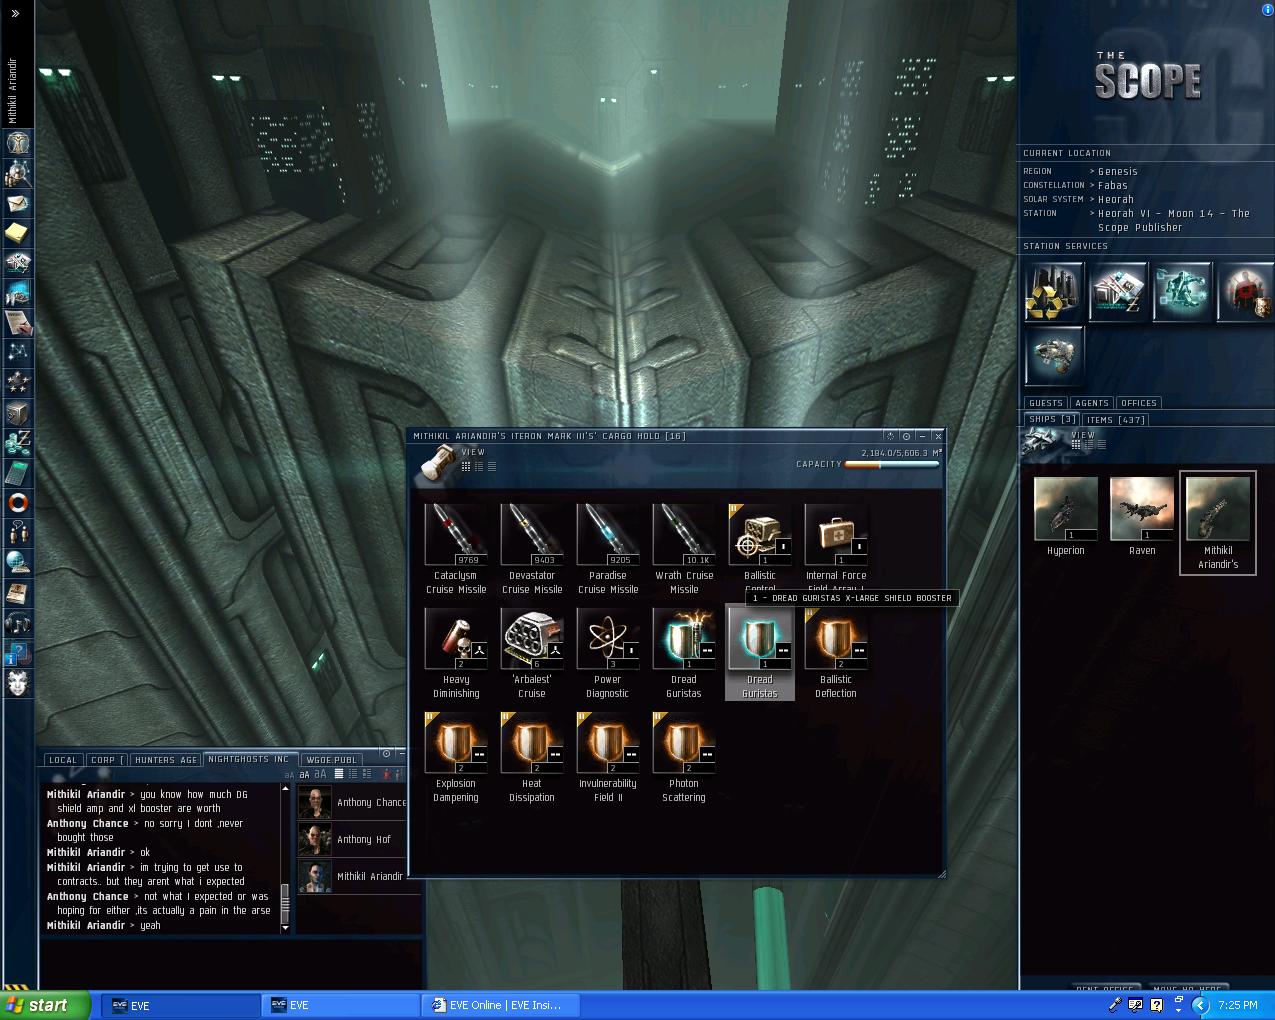Select the Hyperion ship in hangar
Viewport: 1275px width, 1020px height.
[1066, 516]
